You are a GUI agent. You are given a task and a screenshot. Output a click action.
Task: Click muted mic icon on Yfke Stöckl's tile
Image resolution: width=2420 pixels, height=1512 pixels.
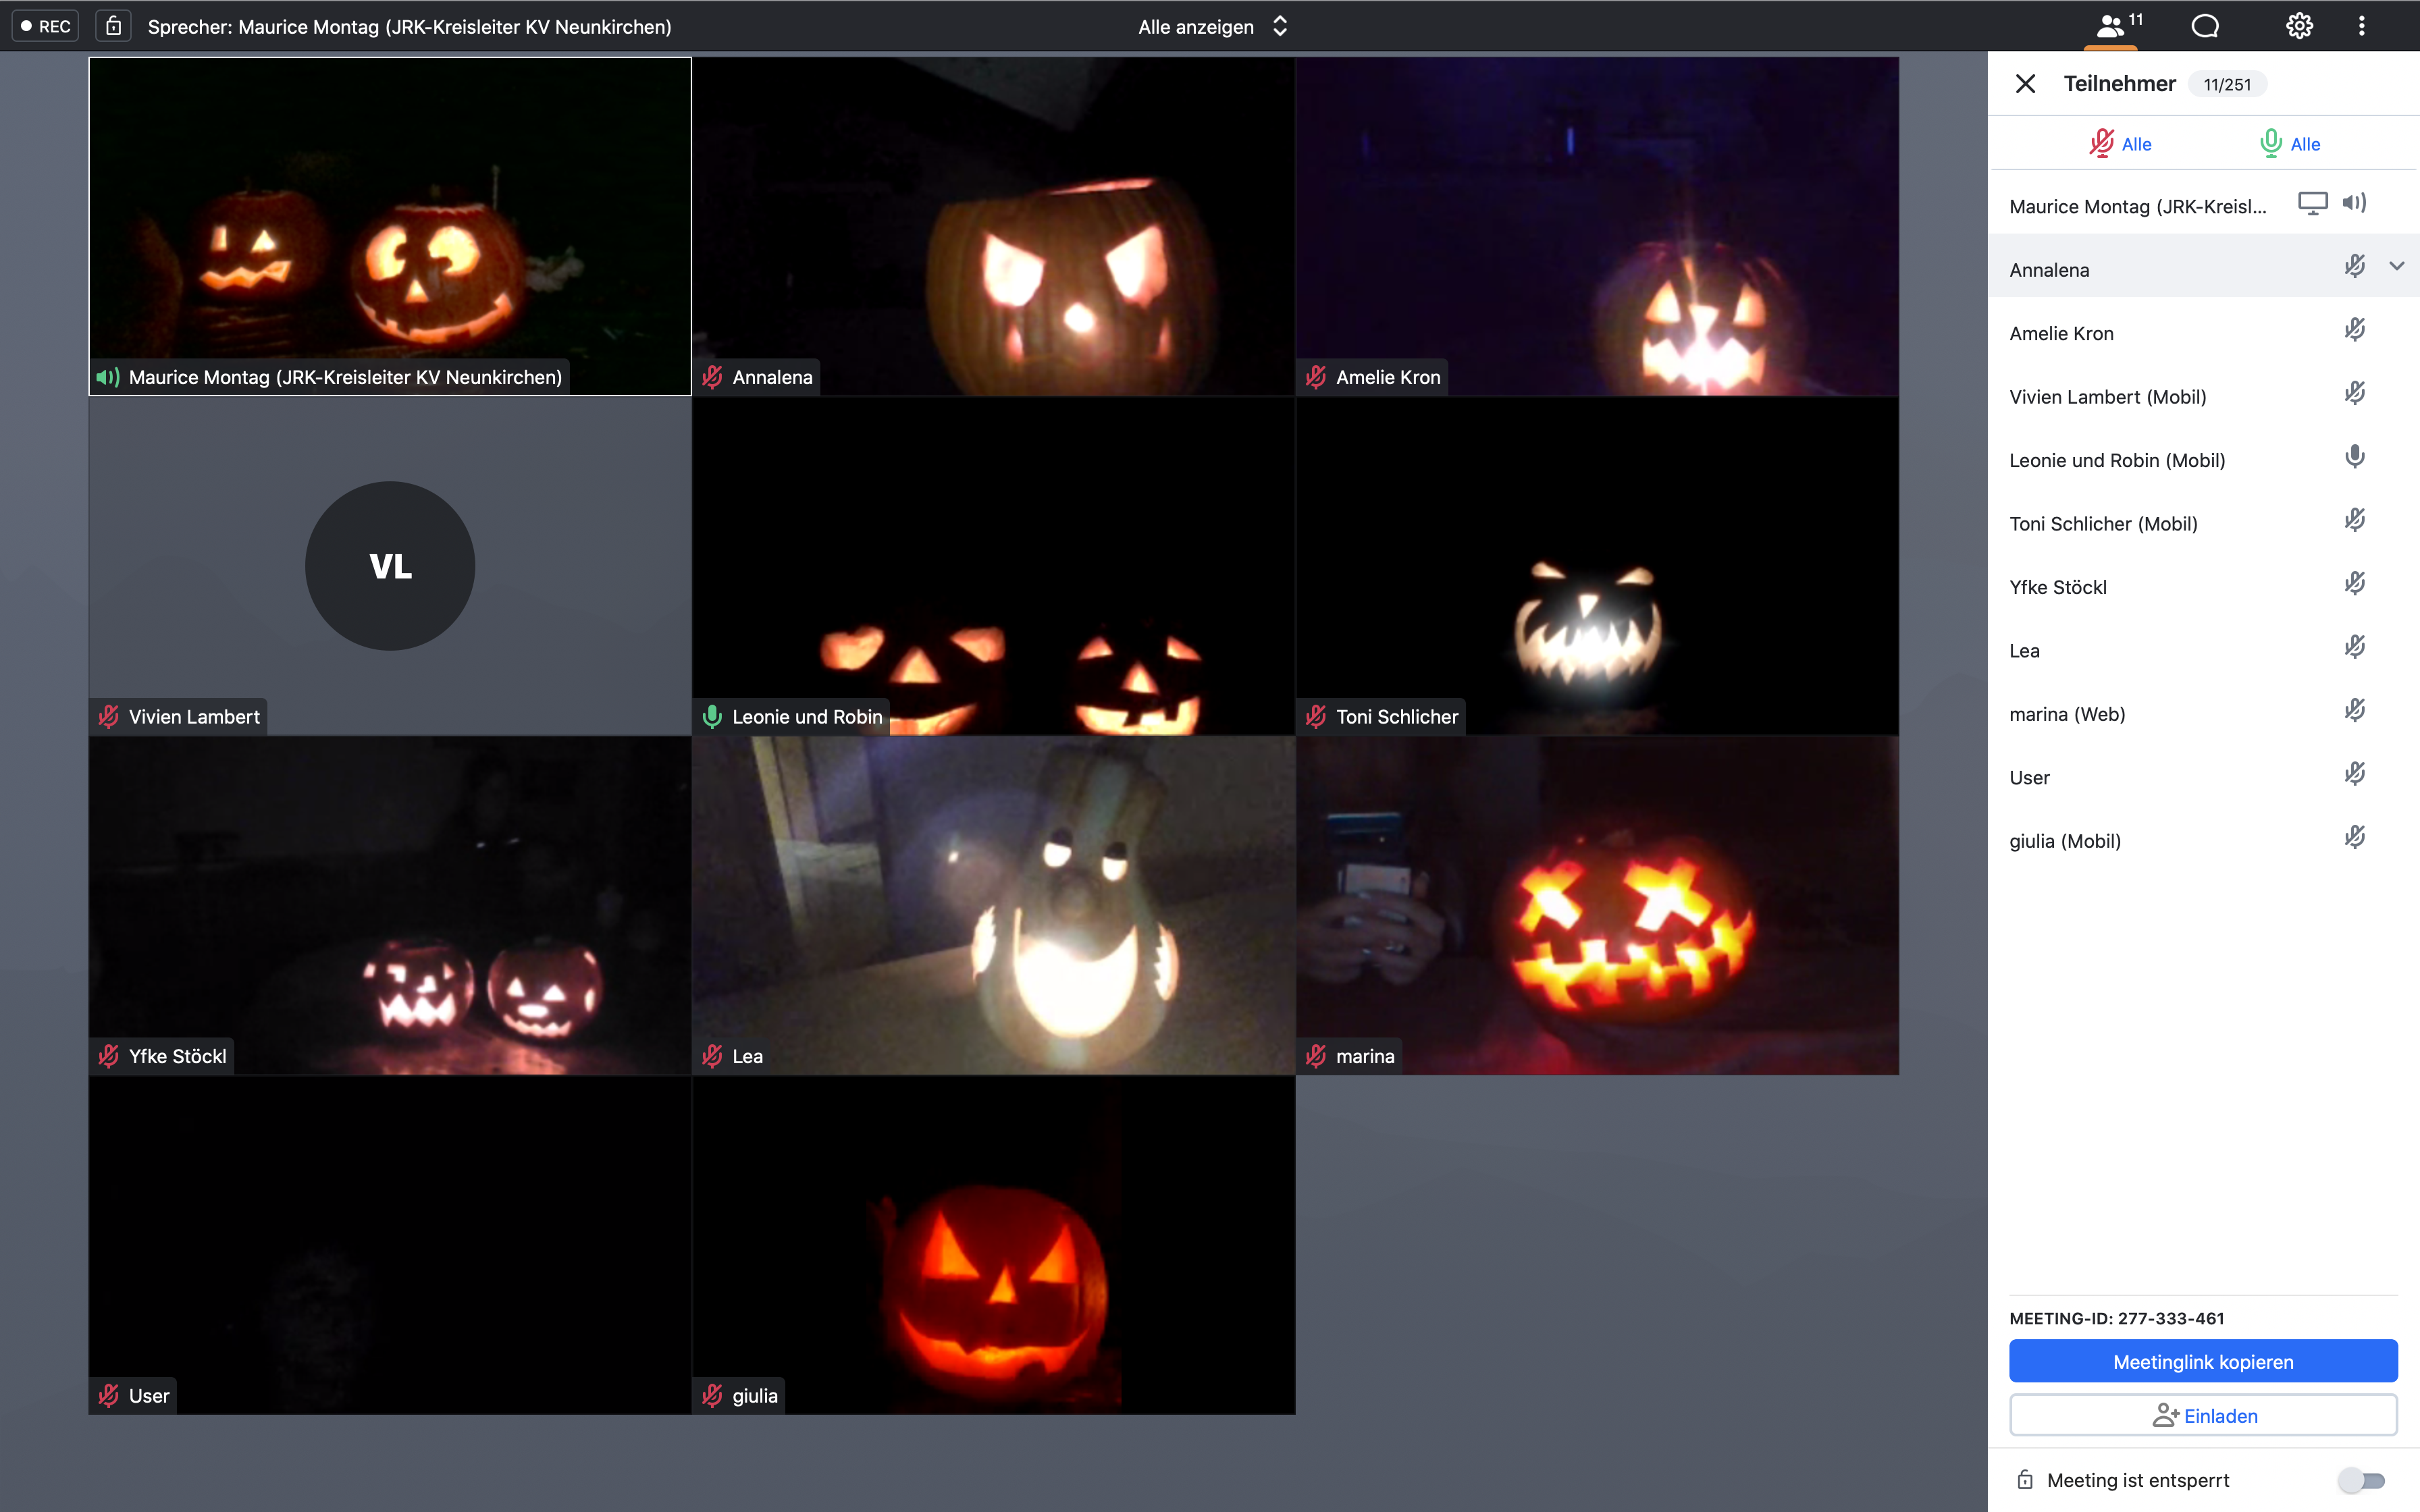[108, 1056]
